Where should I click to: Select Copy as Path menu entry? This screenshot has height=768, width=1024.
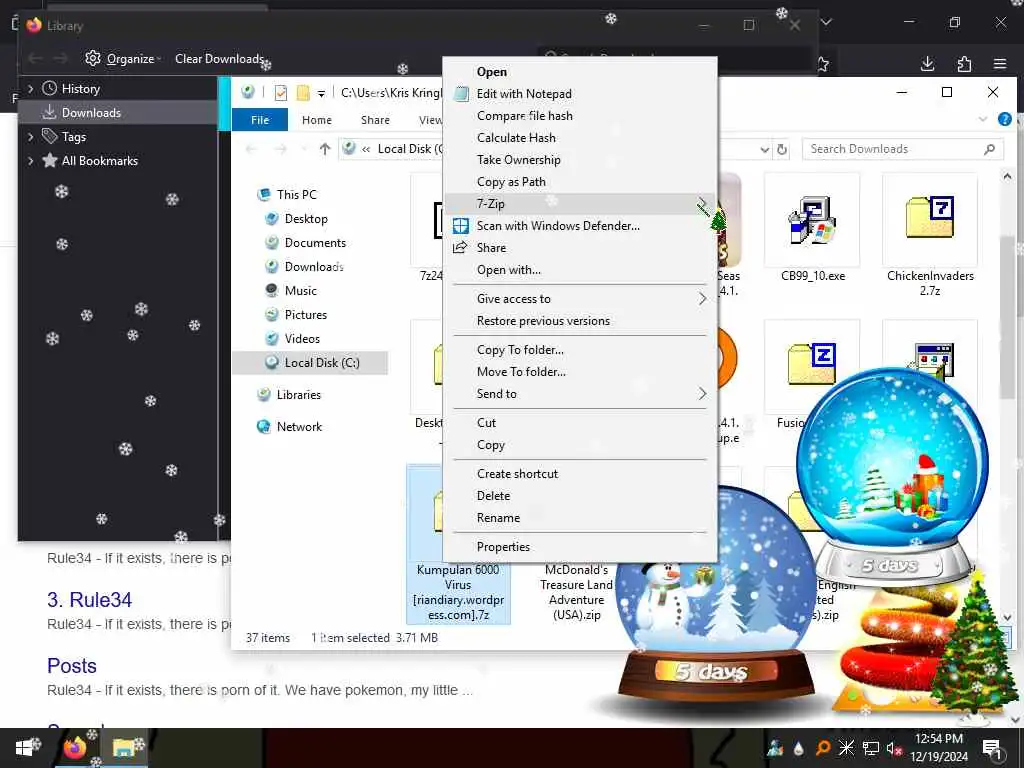[511, 182]
